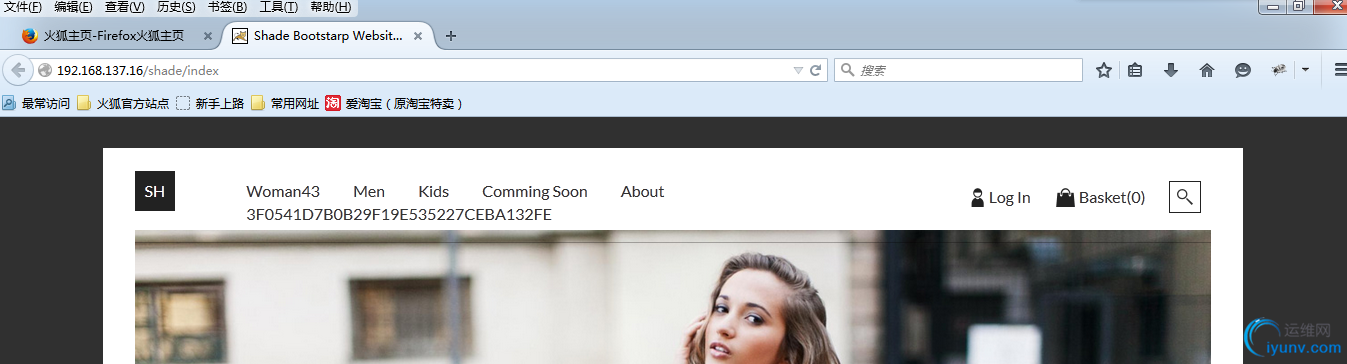This screenshot has height=364, width=1347.
Task: Go to the Firefox home page icon
Action: [1207, 70]
